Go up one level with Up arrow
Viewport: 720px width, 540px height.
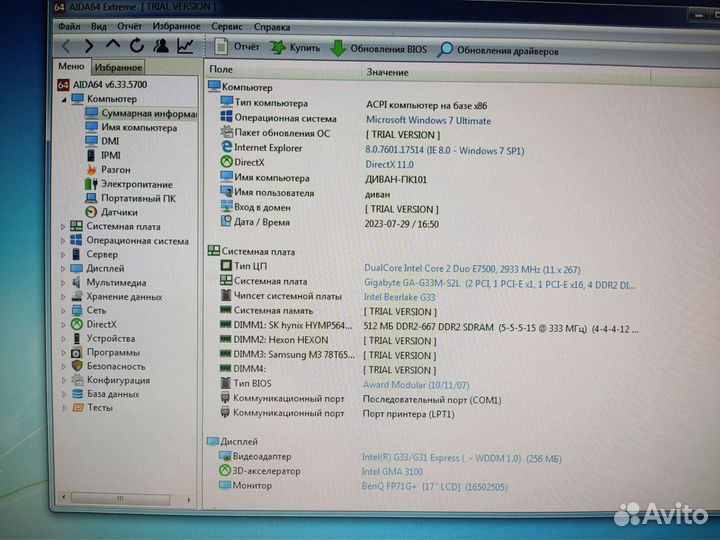(113, 45)
